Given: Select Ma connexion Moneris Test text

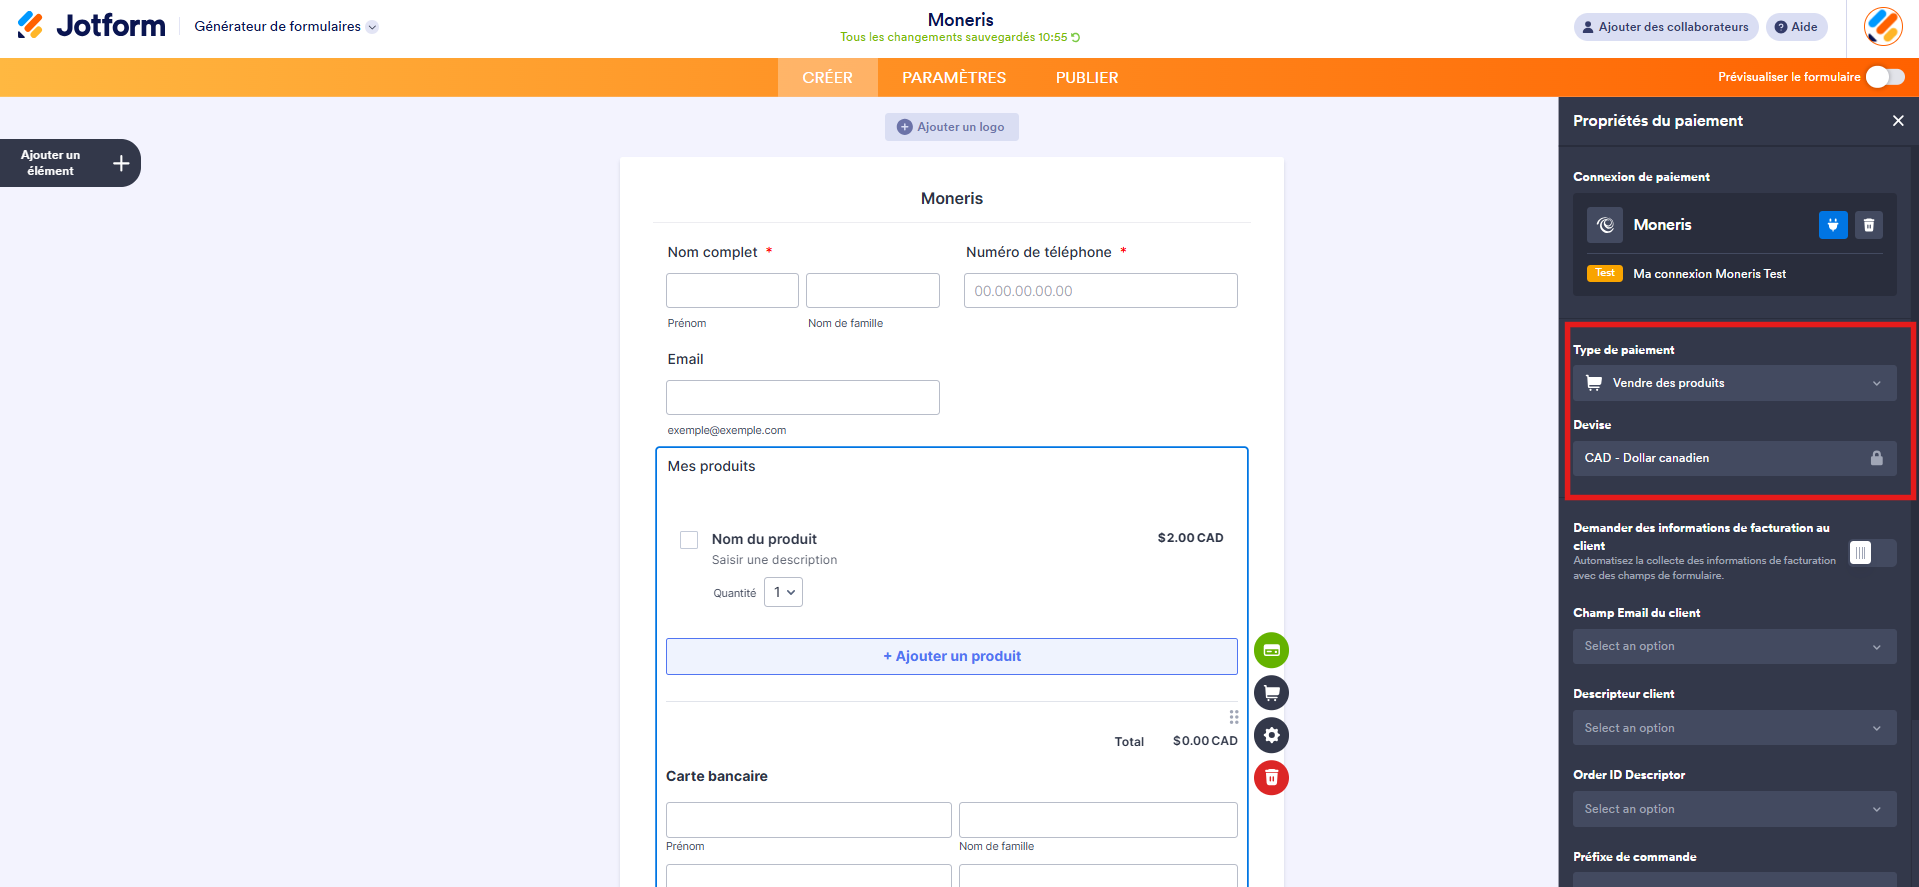Looking at the screenshot, I should click(x=1709, y=274).
